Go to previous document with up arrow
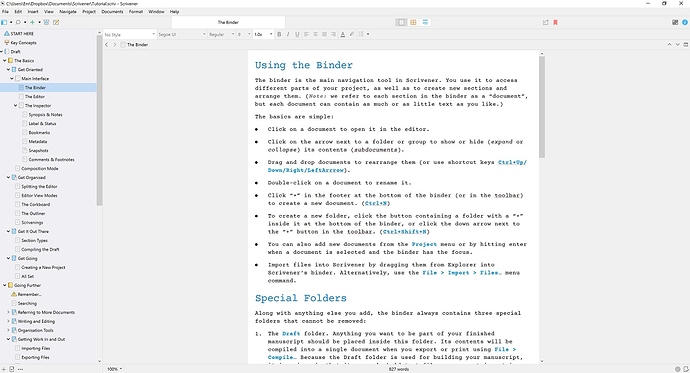 [x=669, y=45]
